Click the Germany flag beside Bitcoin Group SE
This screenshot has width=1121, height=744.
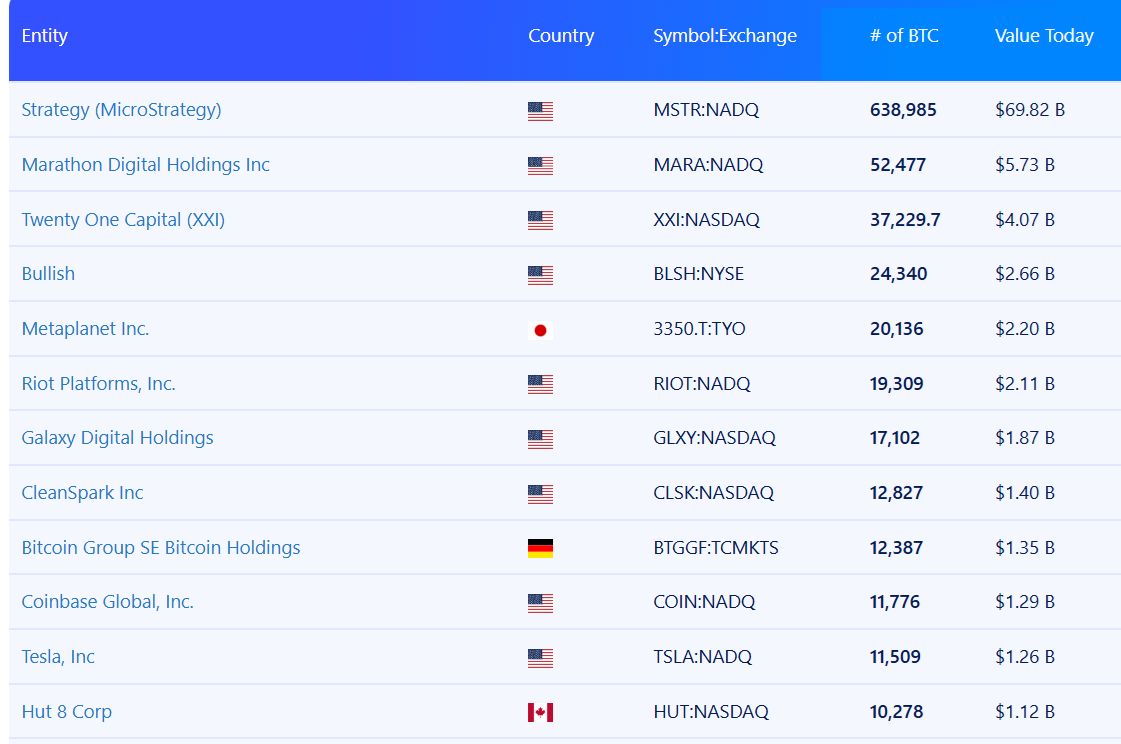click(540, 547)
